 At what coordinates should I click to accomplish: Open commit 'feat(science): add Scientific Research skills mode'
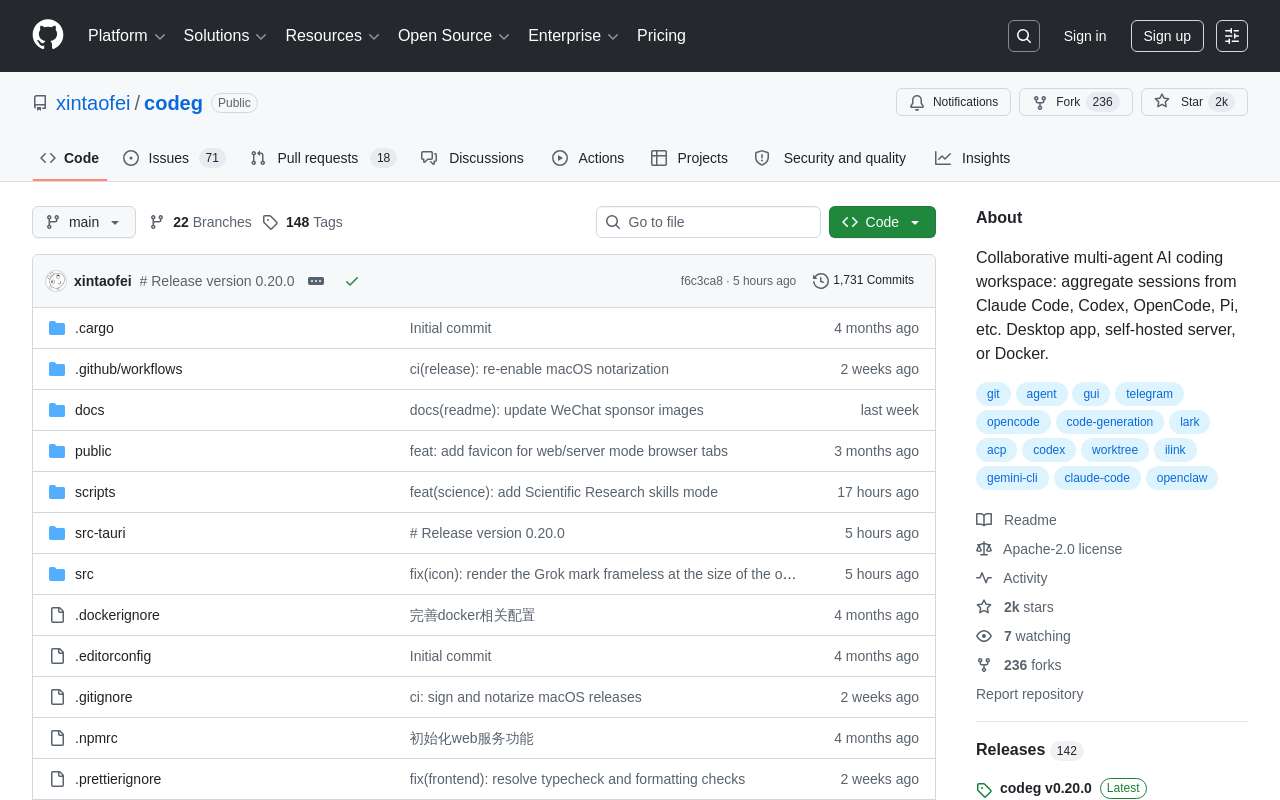point(564,492)
